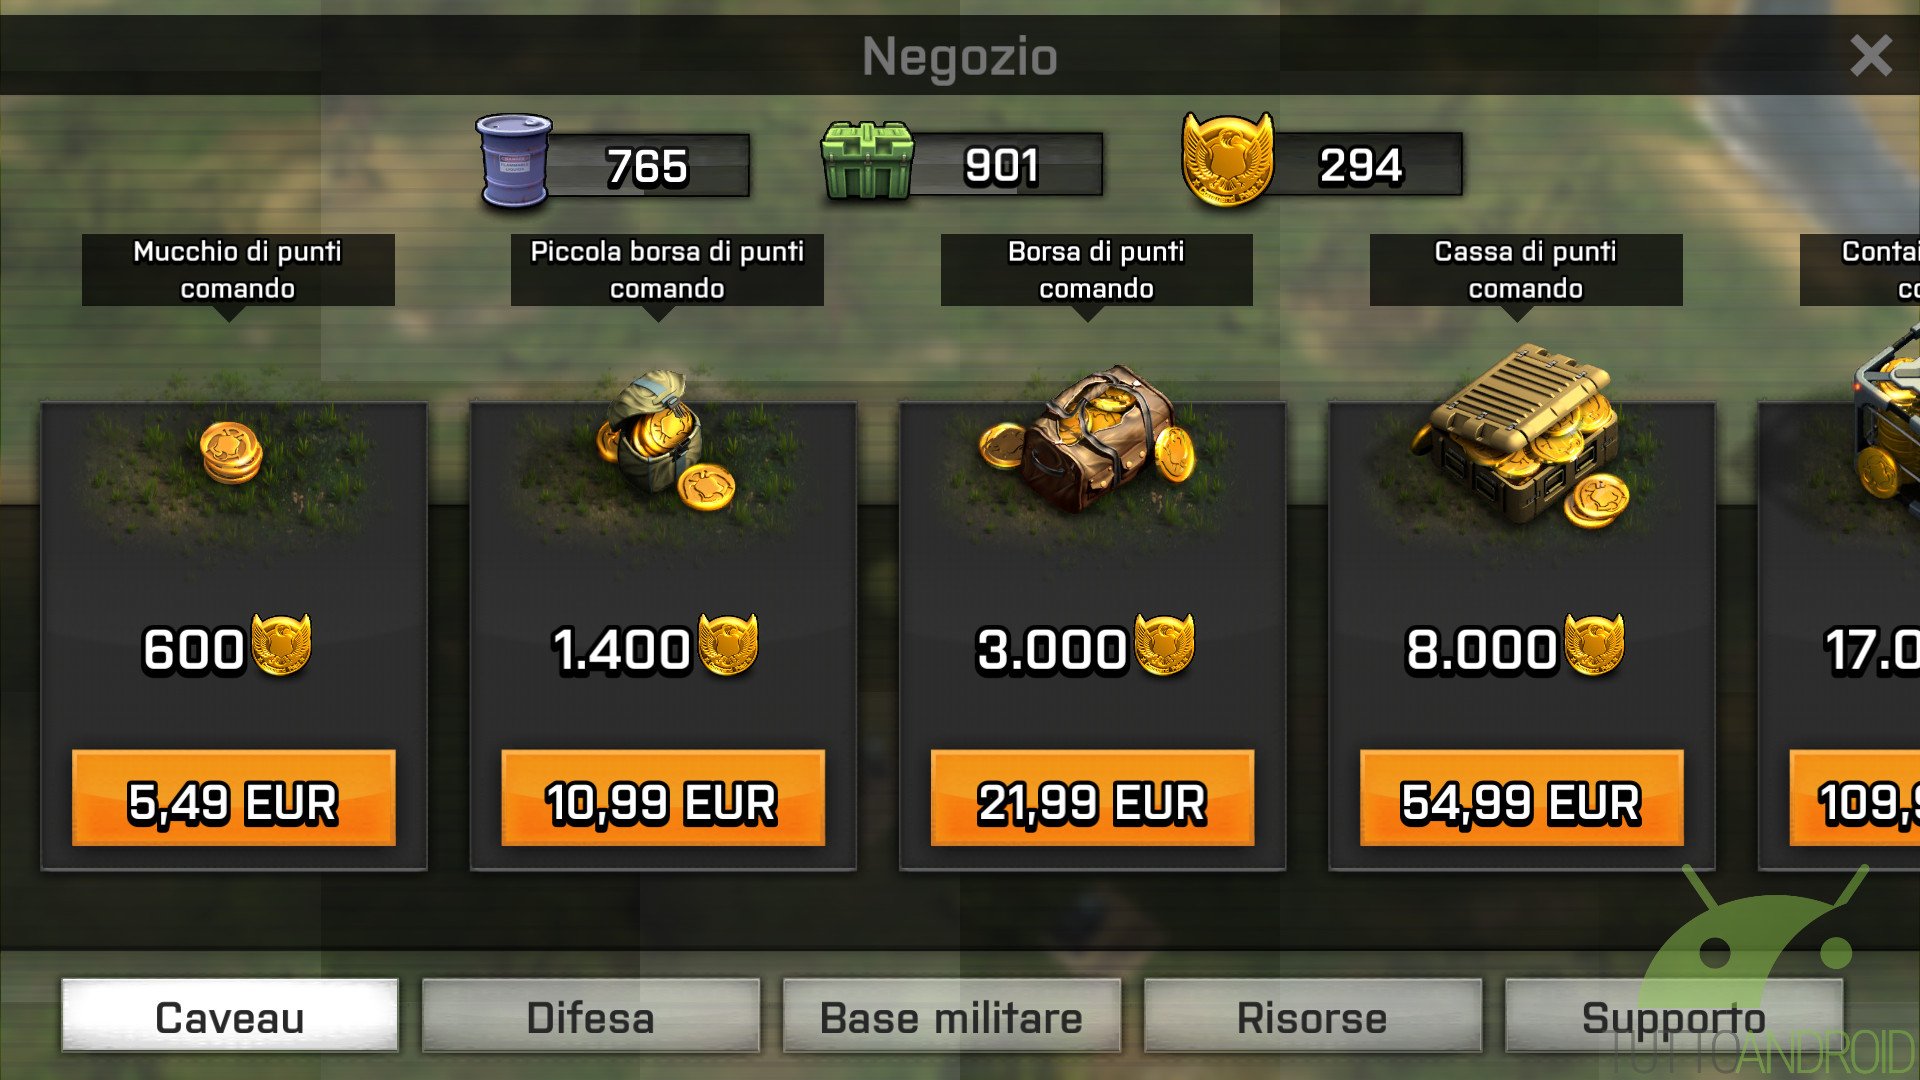This screenshot has width=1920, height=1080.
Task: Select the brown duffel bag of coins
Action: click(x=1087, y=438)
